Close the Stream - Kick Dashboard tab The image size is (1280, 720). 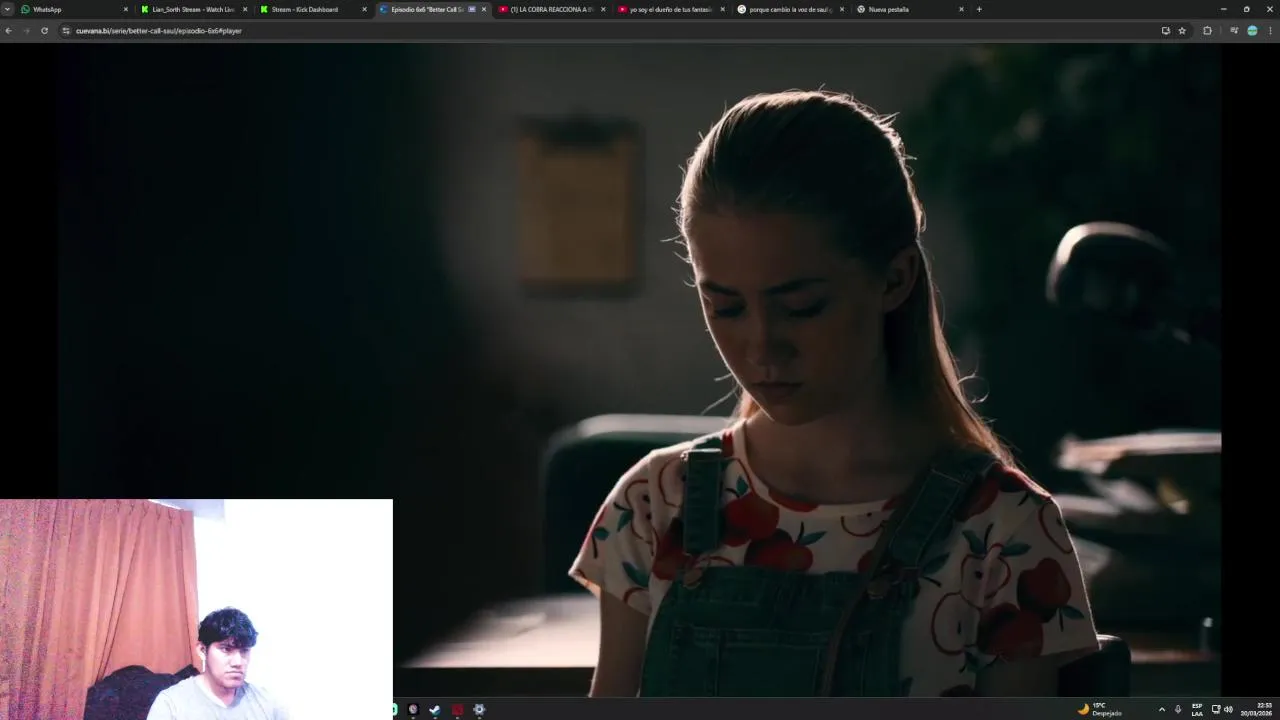[x=364, y=9]
